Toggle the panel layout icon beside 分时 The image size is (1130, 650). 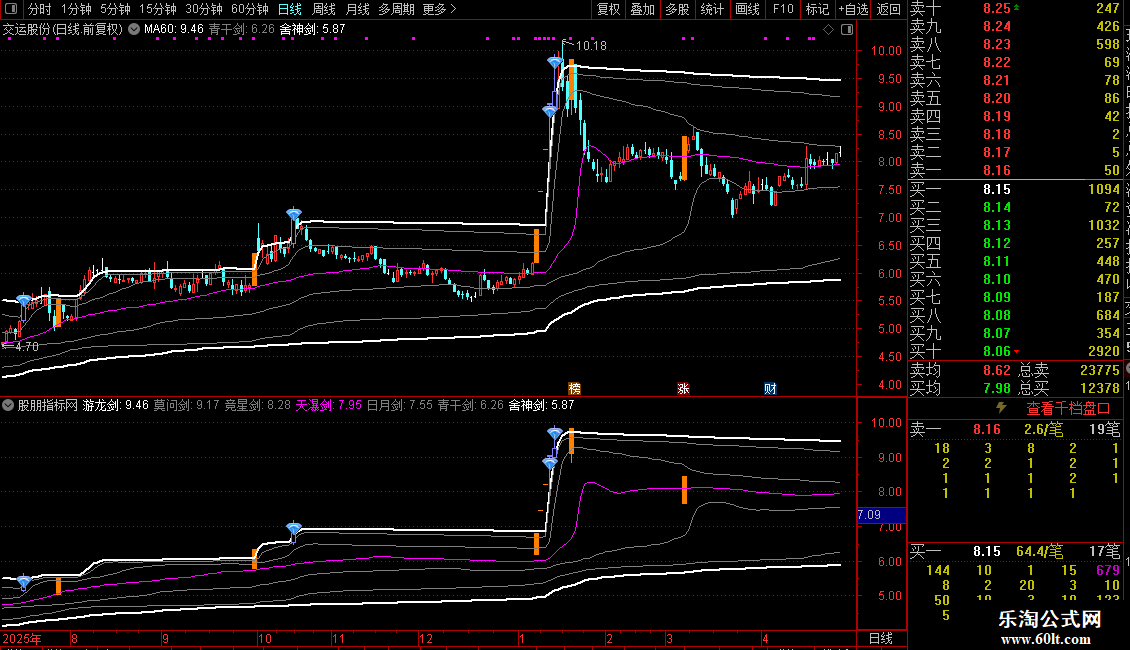tap(11, 9)
